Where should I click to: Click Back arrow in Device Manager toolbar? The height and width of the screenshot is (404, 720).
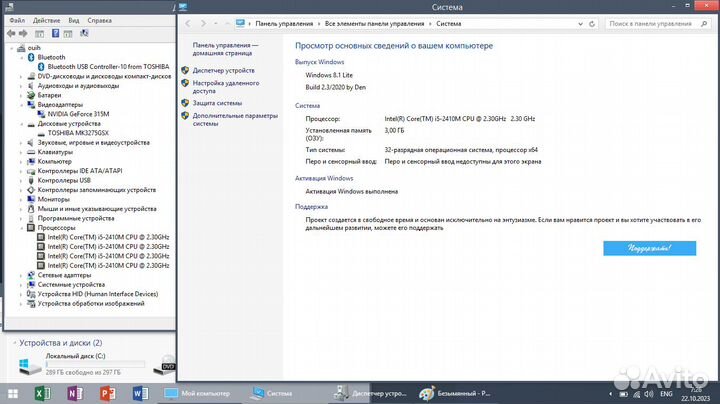(11, 34)
